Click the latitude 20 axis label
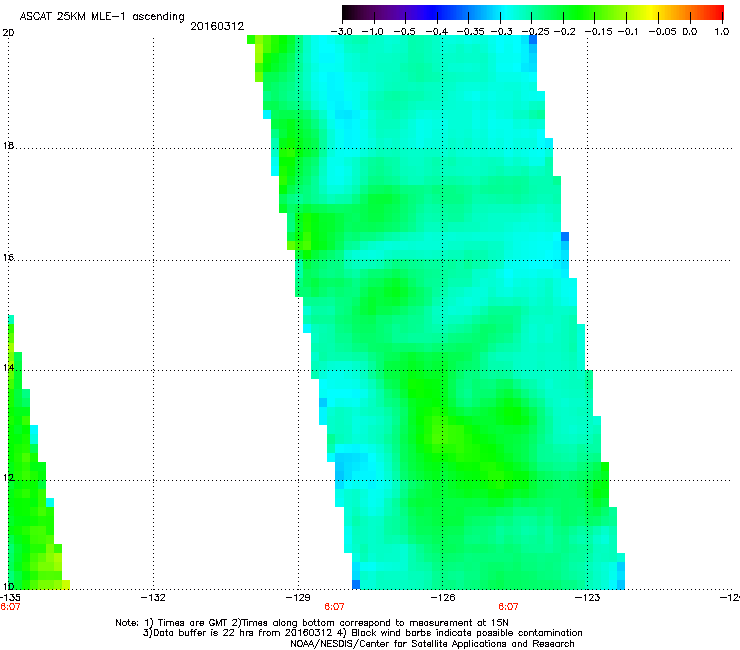This screenshot has height=650, width=740. click(x=8, y=33)
